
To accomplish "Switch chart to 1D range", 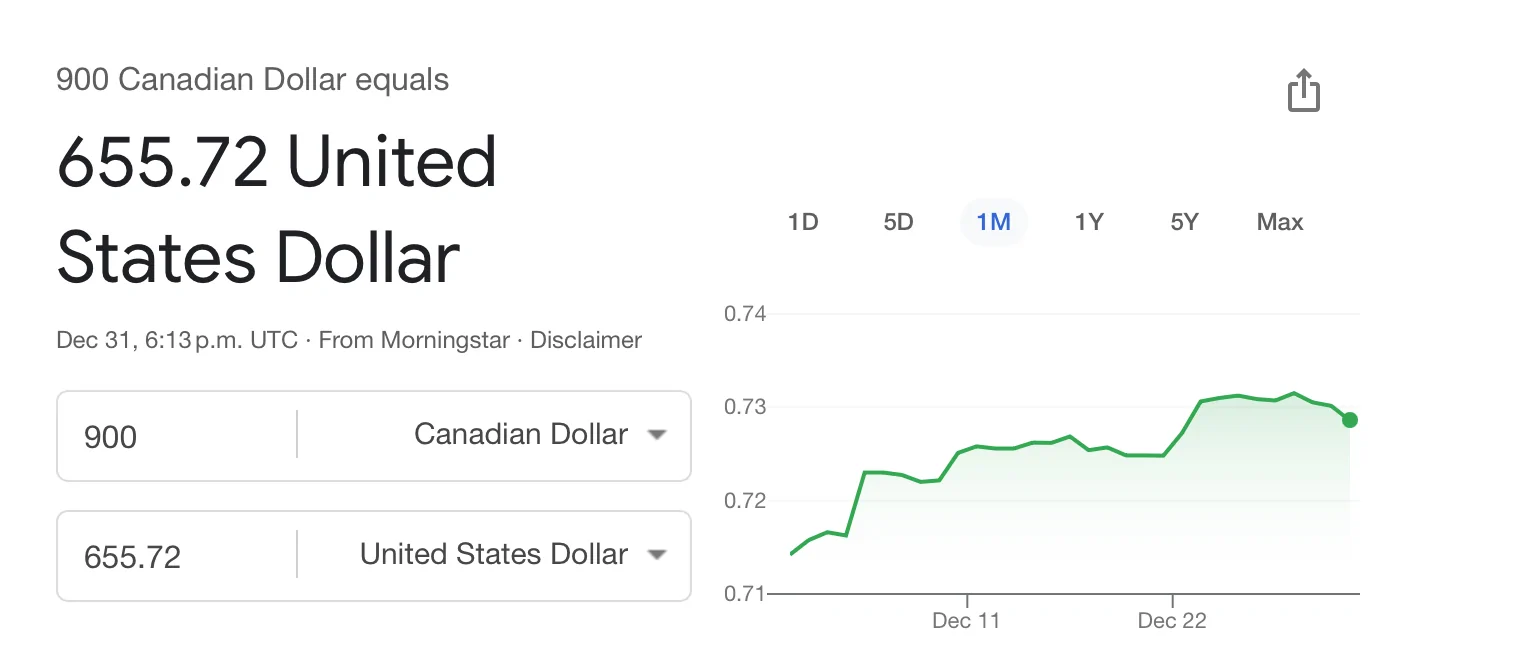I will [x=803, y=222].
